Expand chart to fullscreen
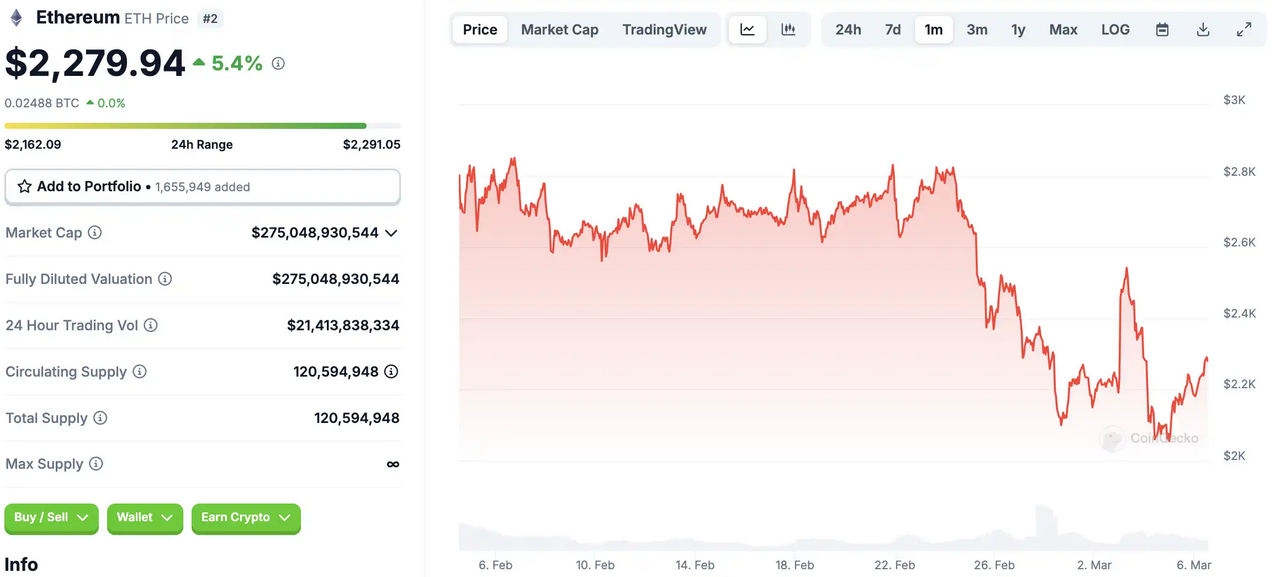 1244,30
